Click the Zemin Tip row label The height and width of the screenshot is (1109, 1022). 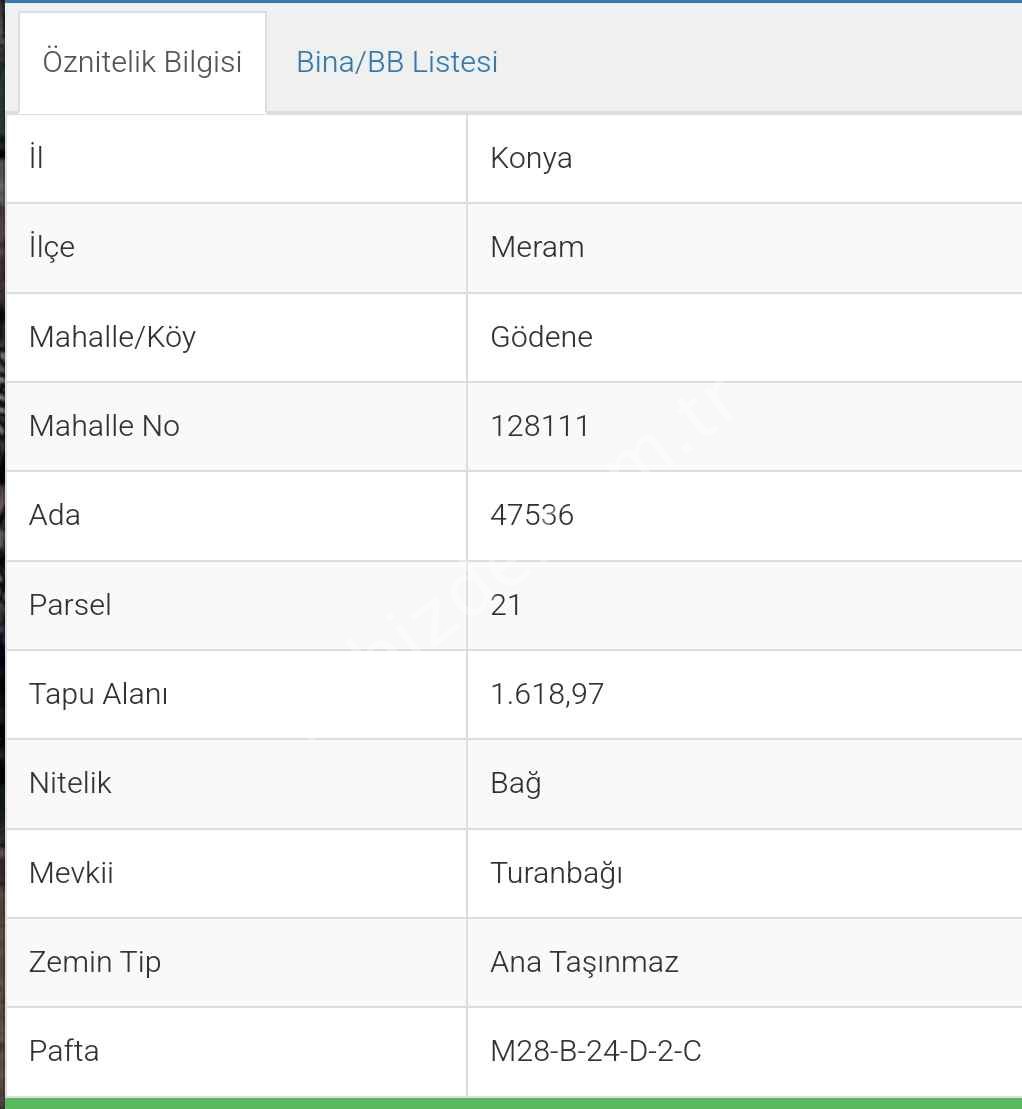click(95, 962)
